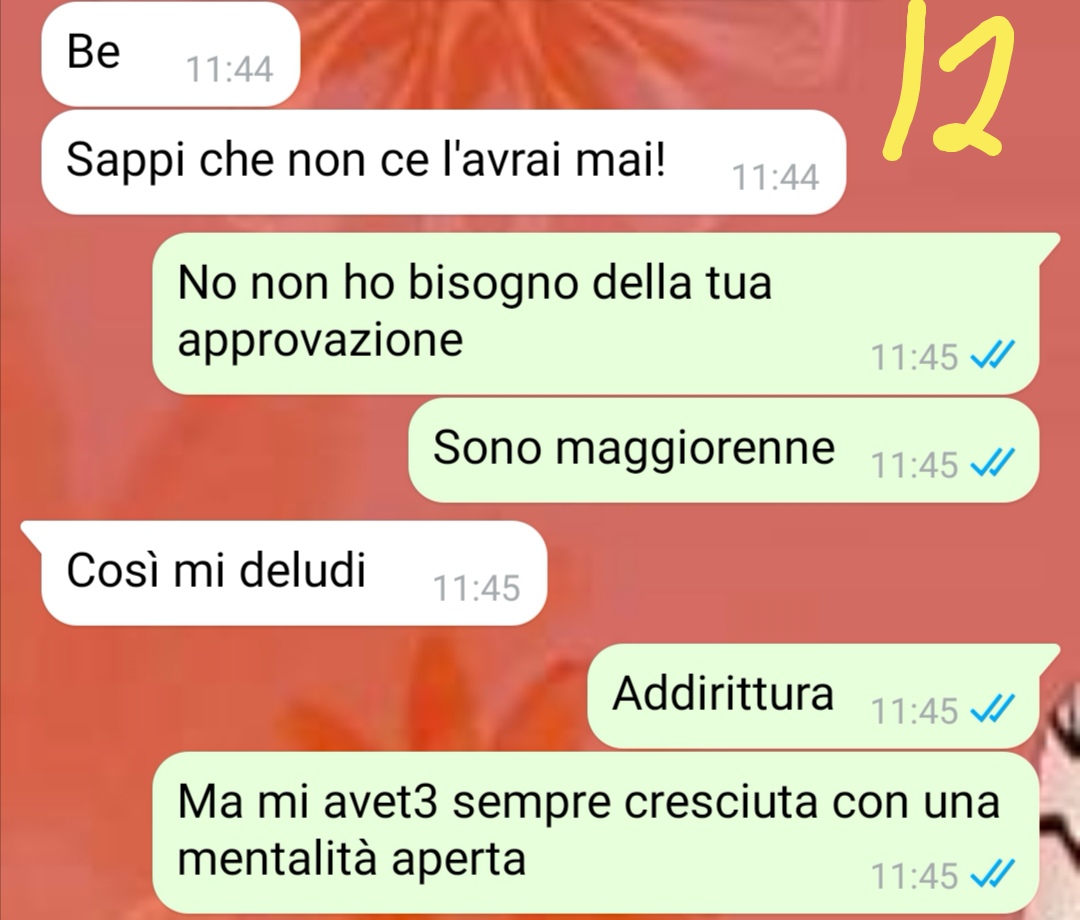
Task: Tap the 11:44 timestamp on 'Sappi che' message
Action: click(775, 177)
